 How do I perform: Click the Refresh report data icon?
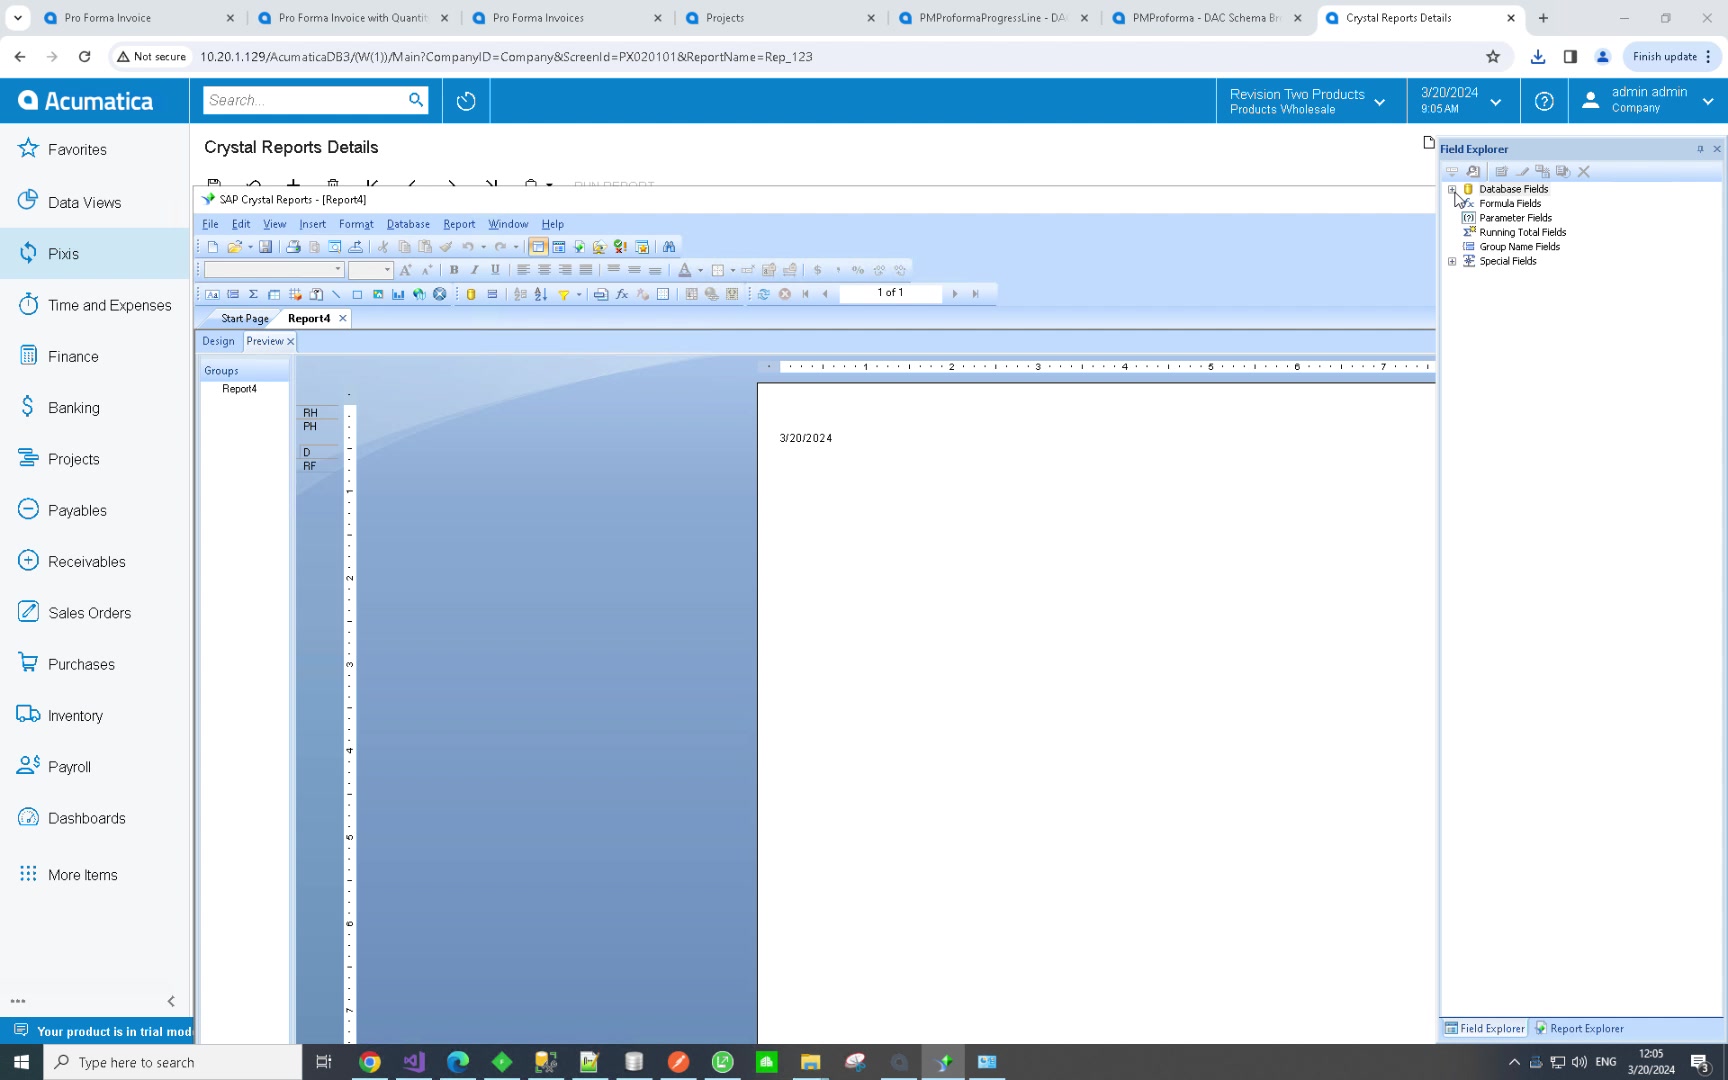(763, 294)
